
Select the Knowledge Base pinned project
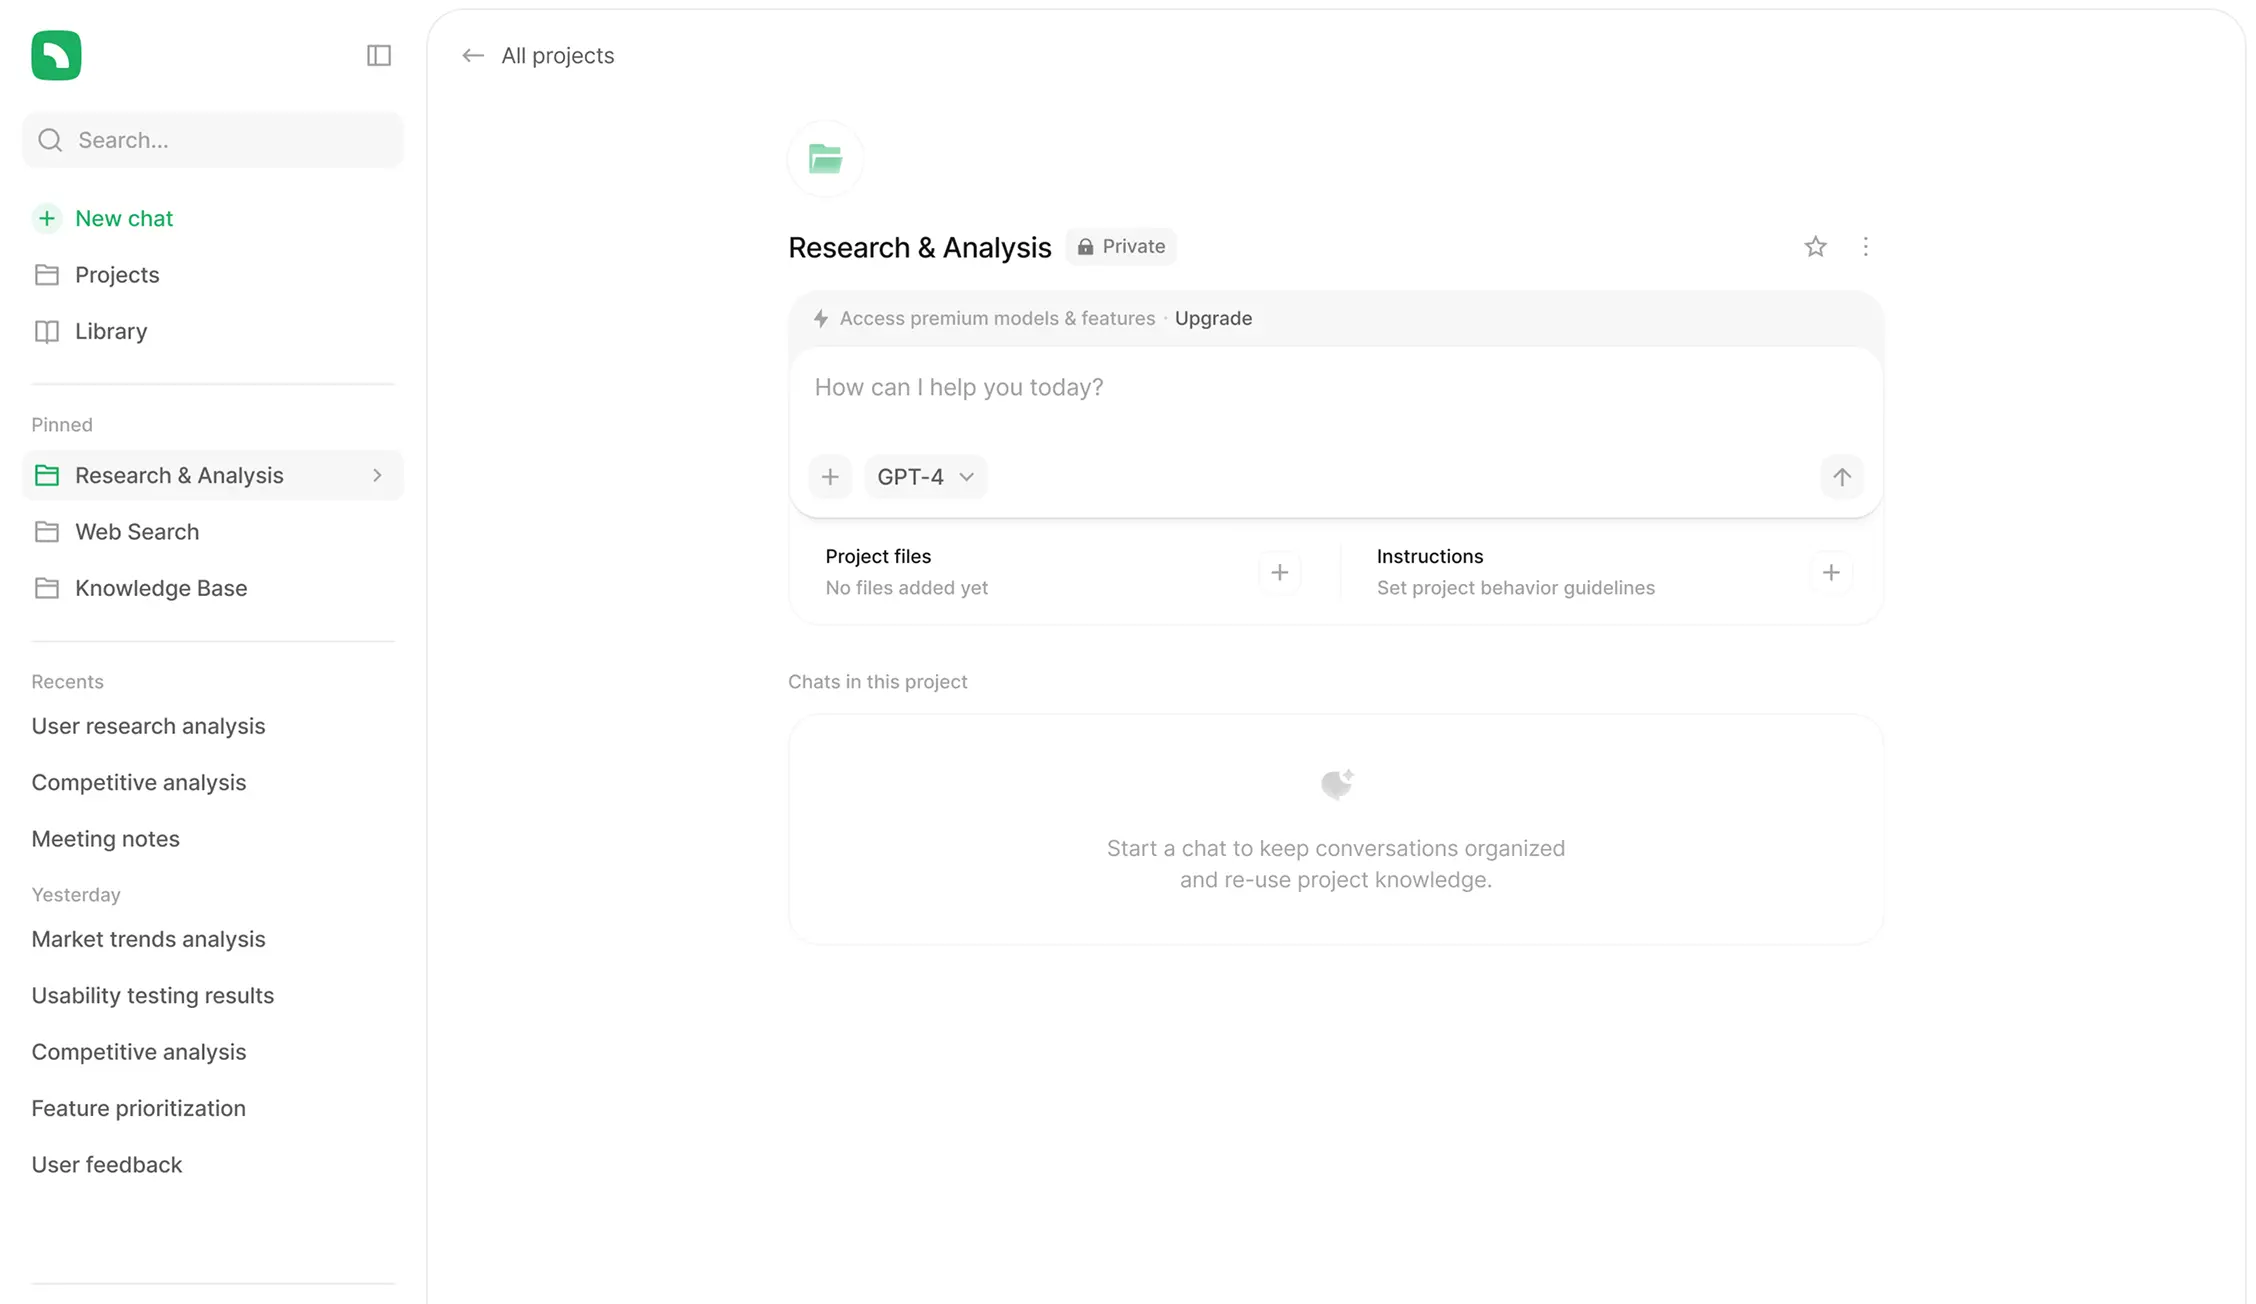161,588
